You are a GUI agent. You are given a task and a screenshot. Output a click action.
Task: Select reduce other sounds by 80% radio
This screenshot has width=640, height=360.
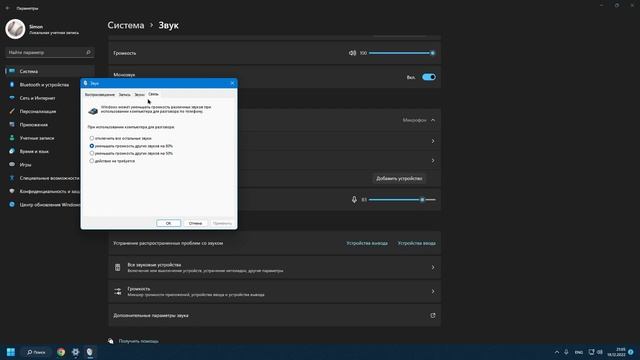point(92,146)
